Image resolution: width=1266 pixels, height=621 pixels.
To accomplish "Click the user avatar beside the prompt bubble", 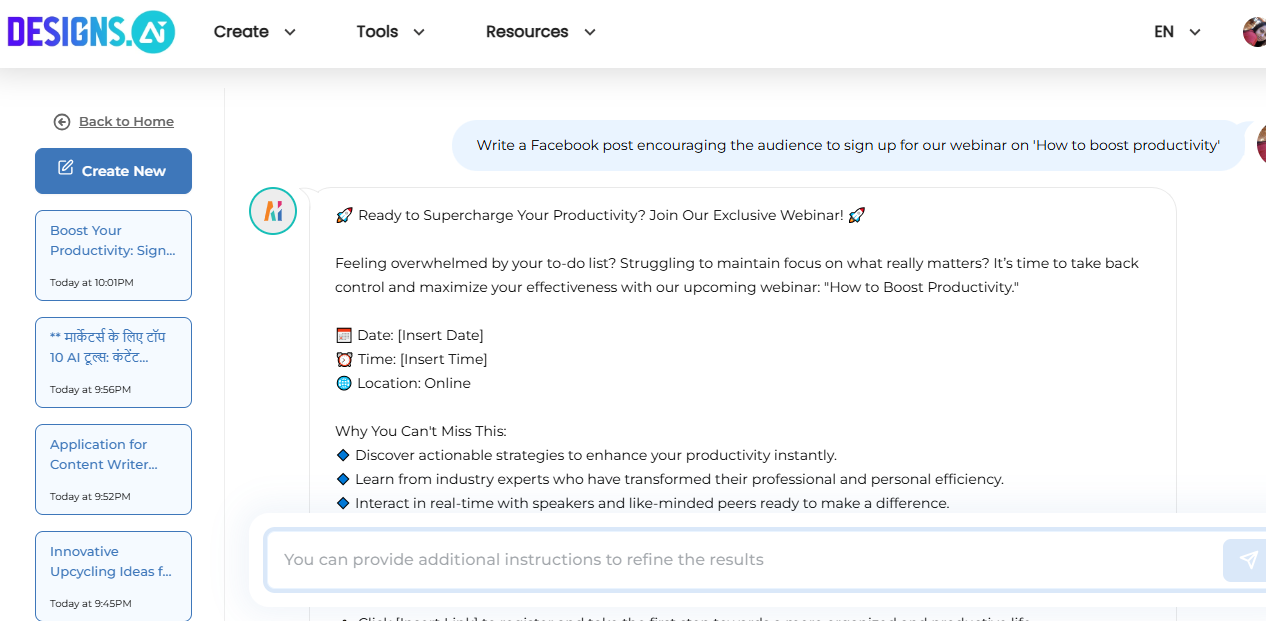I will click(x=1261, y=144).
